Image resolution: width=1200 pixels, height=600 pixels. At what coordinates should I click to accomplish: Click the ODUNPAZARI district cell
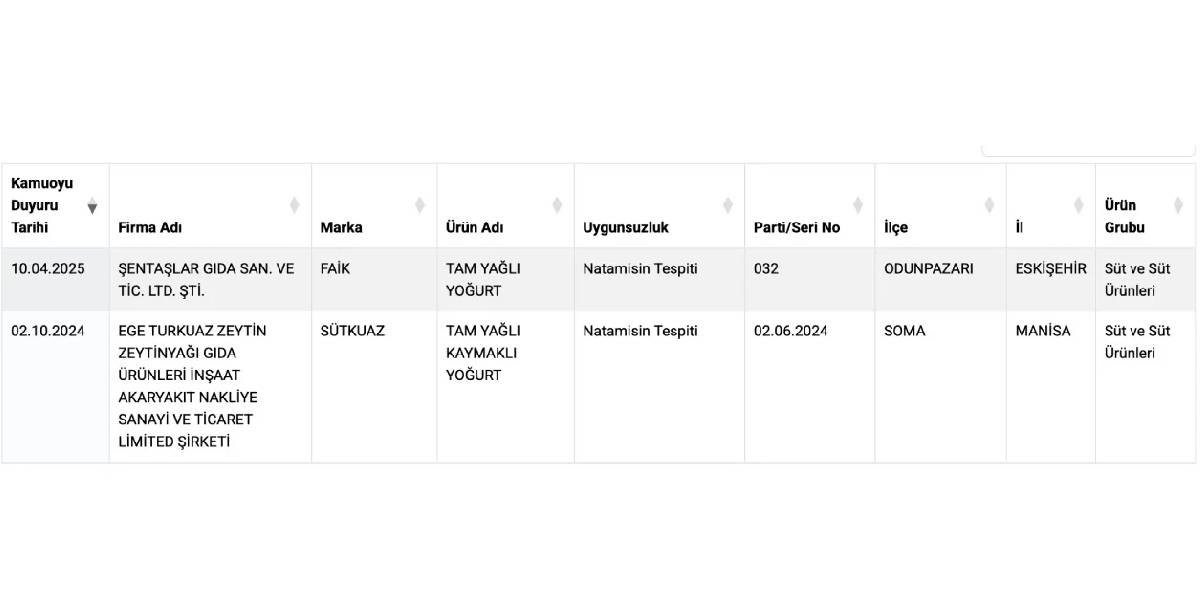pyautogui.click(x=940, y=280)
